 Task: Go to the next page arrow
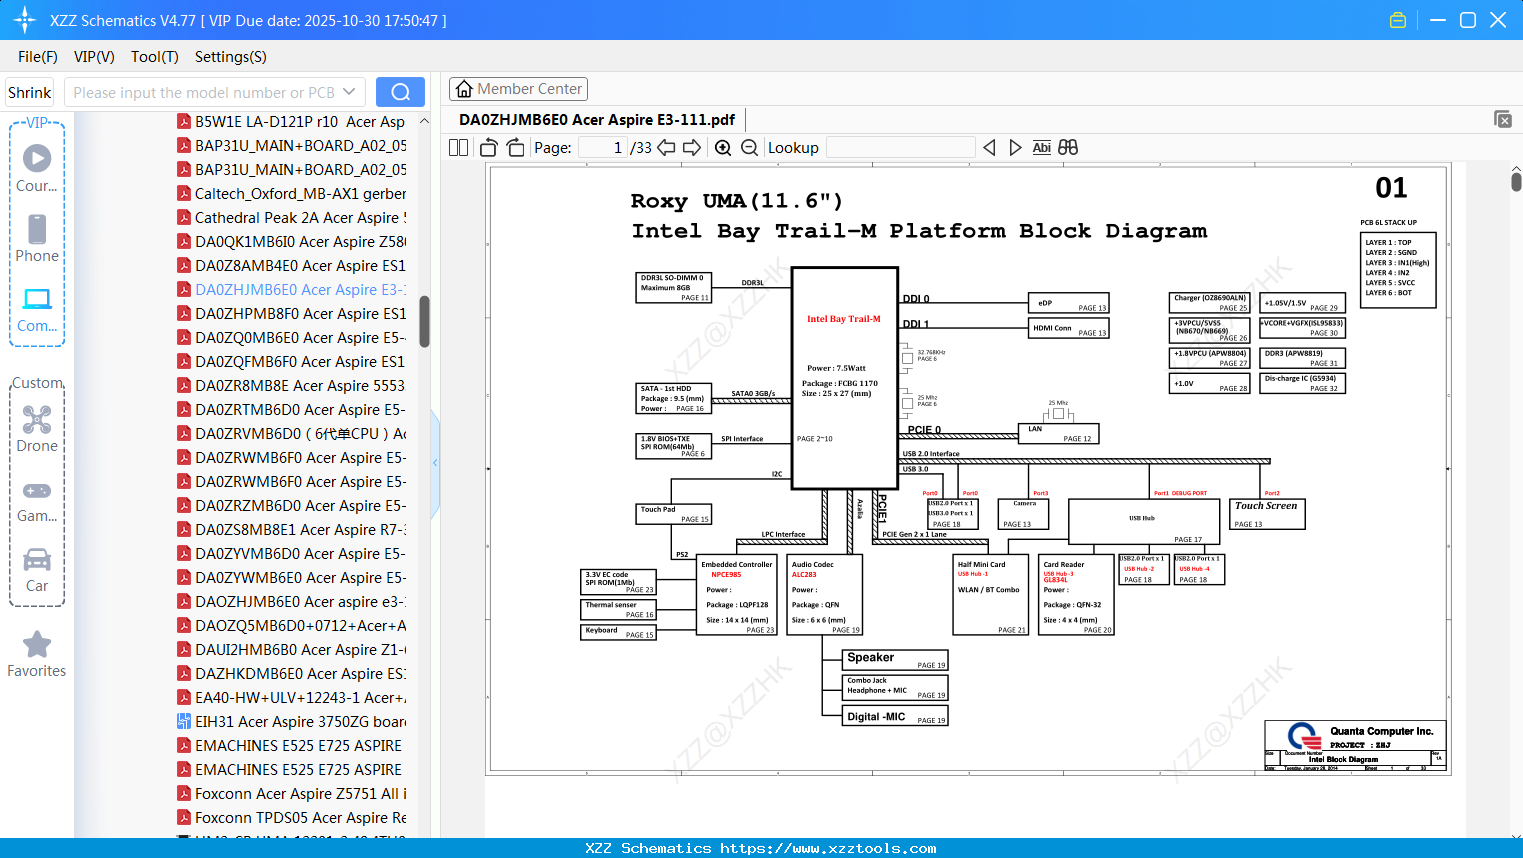[692, 148]
